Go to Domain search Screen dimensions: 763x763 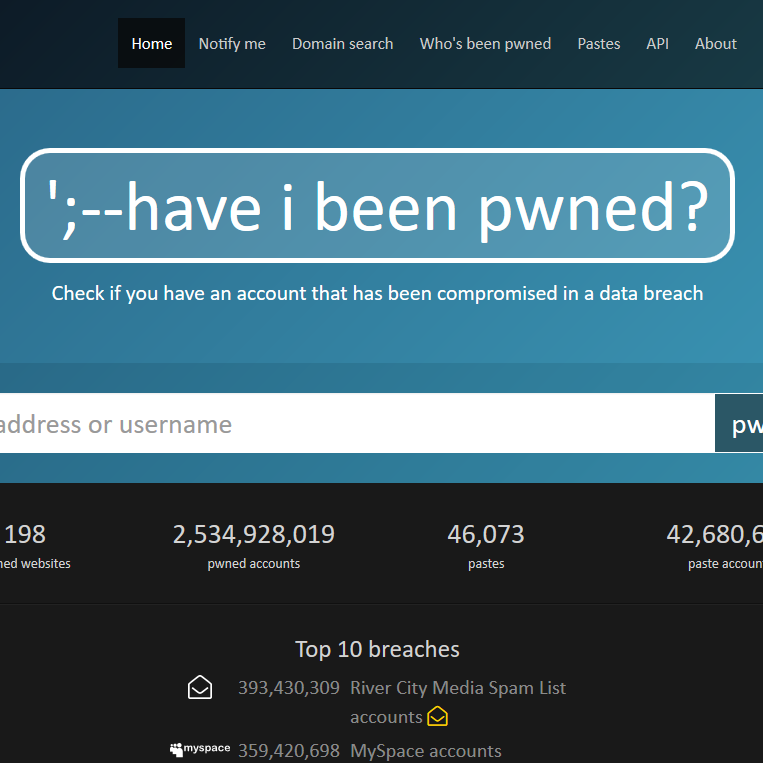[342, 44]
